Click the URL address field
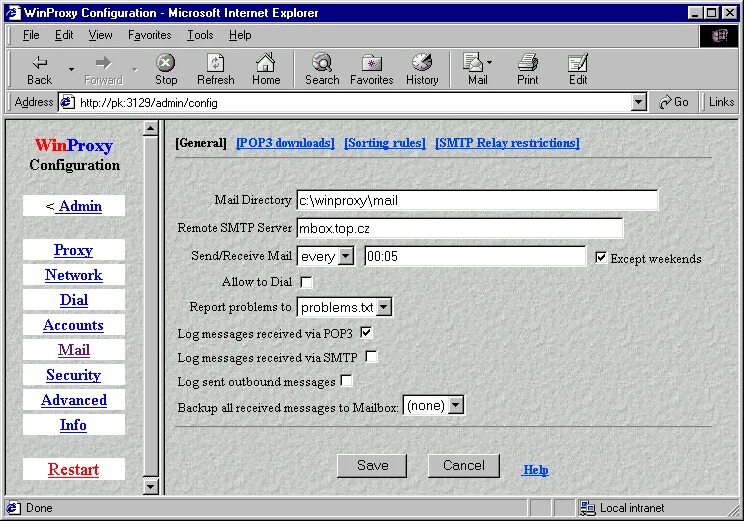 [x=353, y=102]
